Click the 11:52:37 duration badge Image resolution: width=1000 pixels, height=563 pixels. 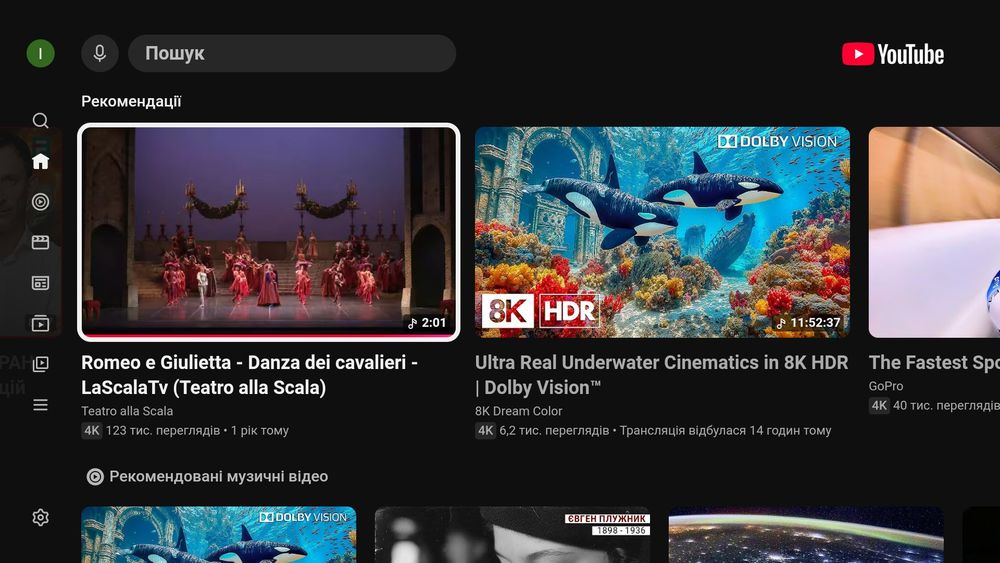point(808,323)
